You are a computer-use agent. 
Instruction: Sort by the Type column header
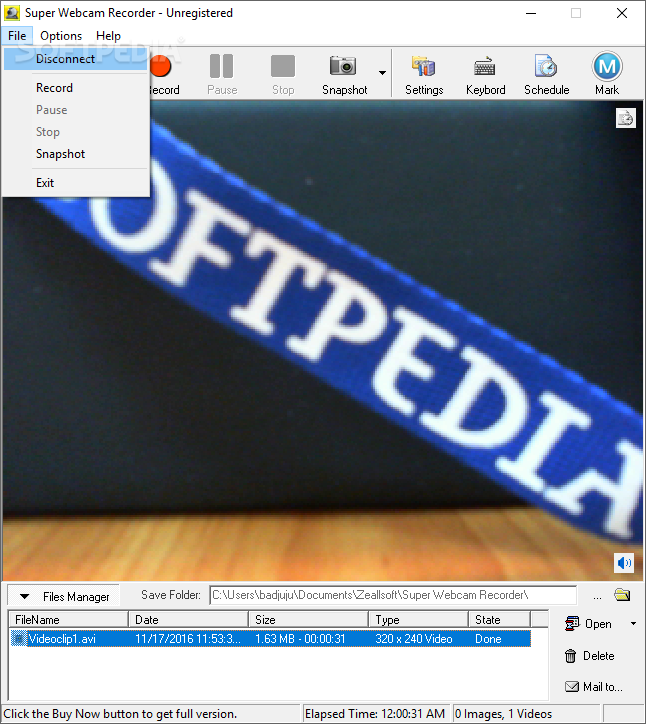pos(418,619)
